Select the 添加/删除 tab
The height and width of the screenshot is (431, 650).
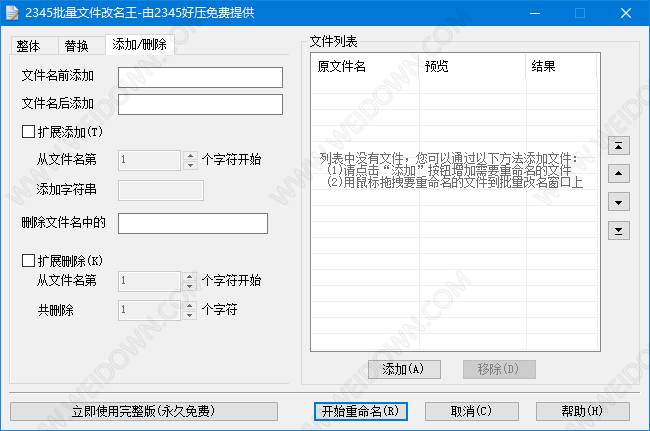pos(139,44)
